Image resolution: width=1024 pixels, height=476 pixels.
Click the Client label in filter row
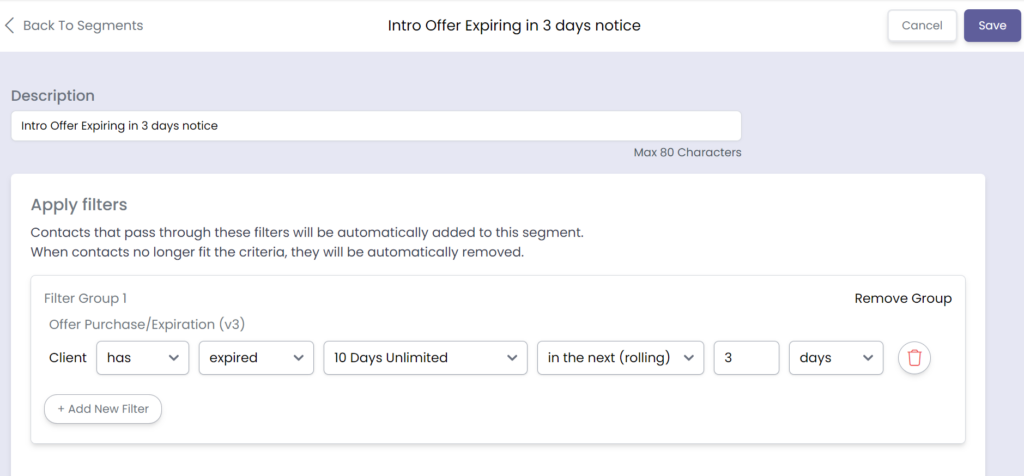[67, 358]
